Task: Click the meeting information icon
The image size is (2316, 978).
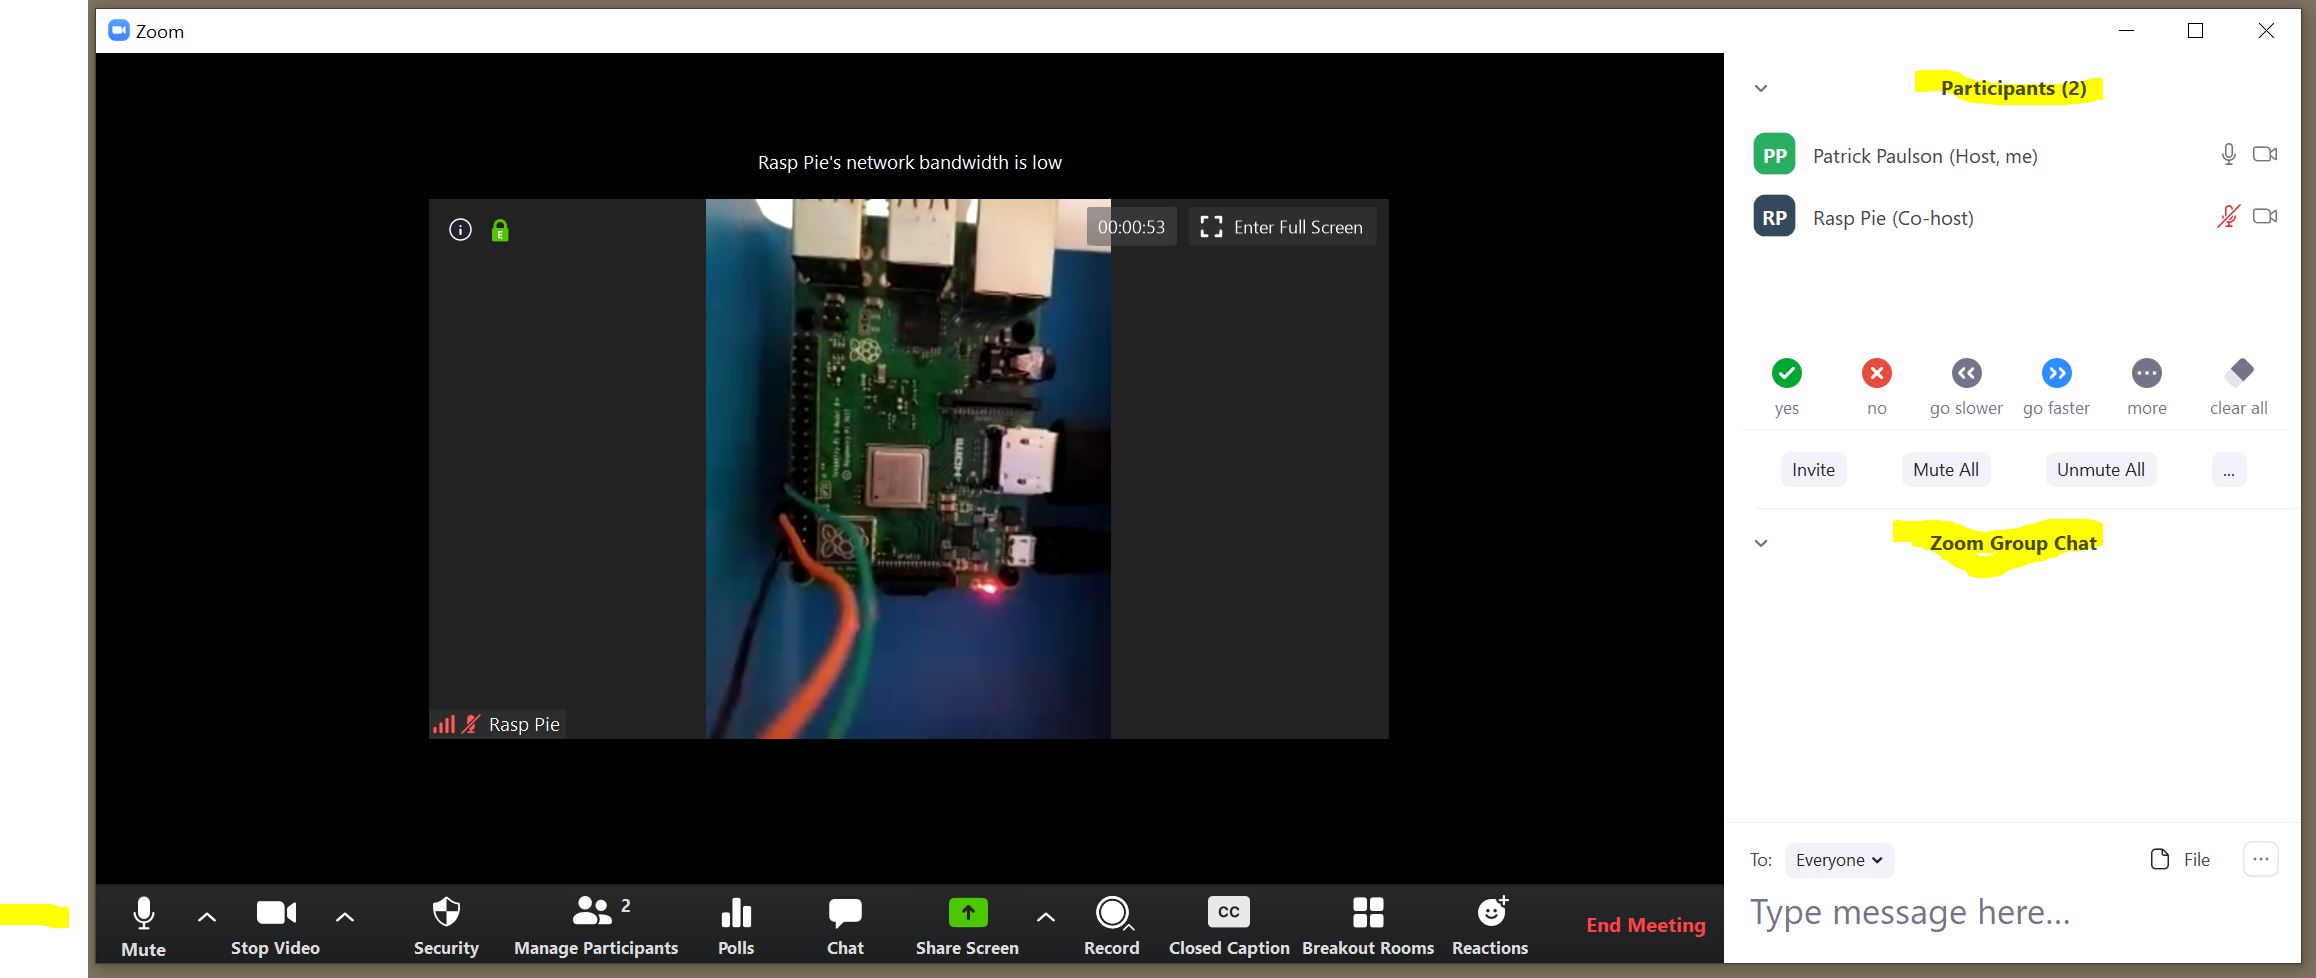Action: [460, 230]
